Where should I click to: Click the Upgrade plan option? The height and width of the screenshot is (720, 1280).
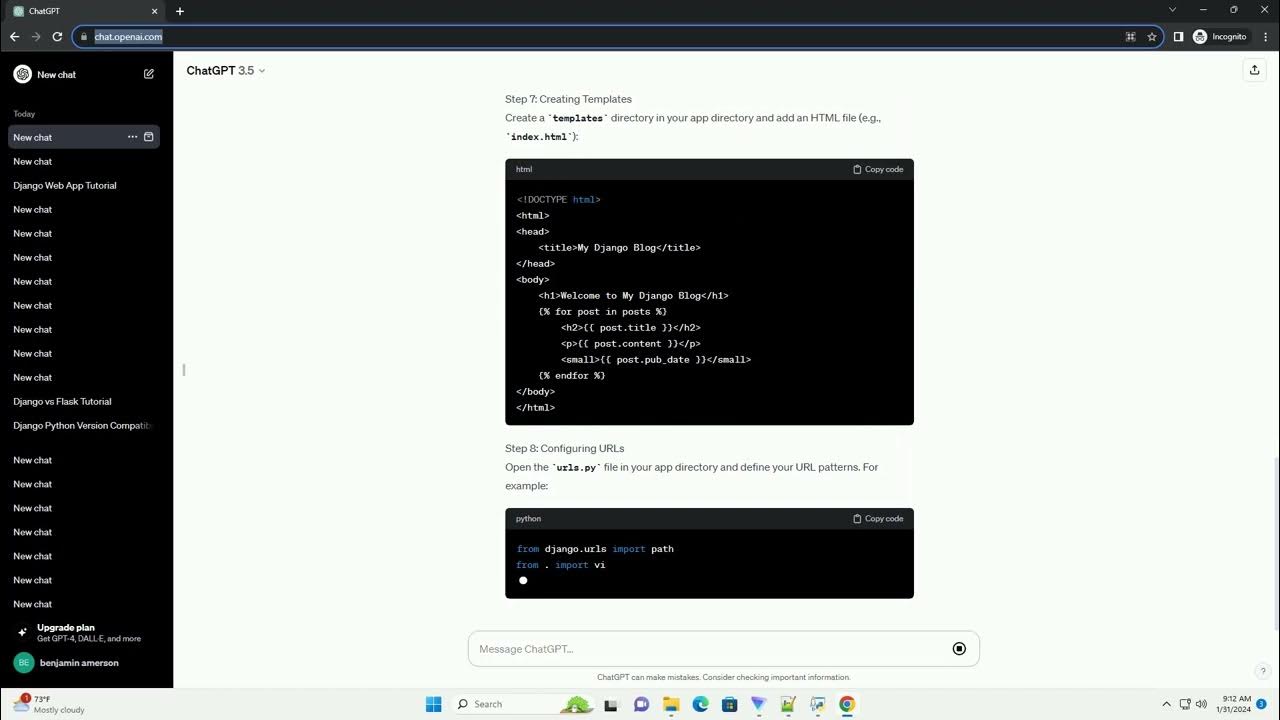pyautogui.click(x=86, y=632)
